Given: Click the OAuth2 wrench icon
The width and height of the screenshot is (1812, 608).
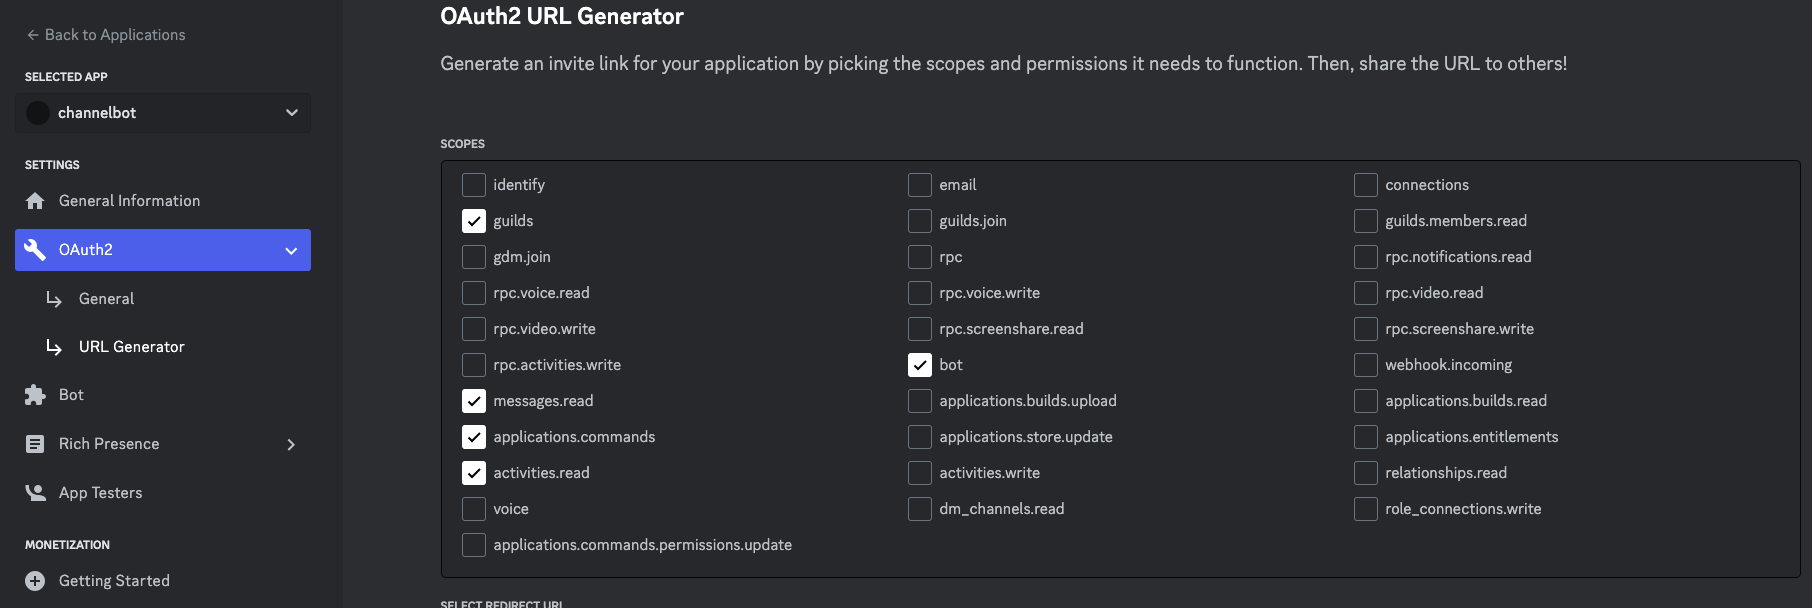Looking at the screenshot, I should click(x=35, y=250).
